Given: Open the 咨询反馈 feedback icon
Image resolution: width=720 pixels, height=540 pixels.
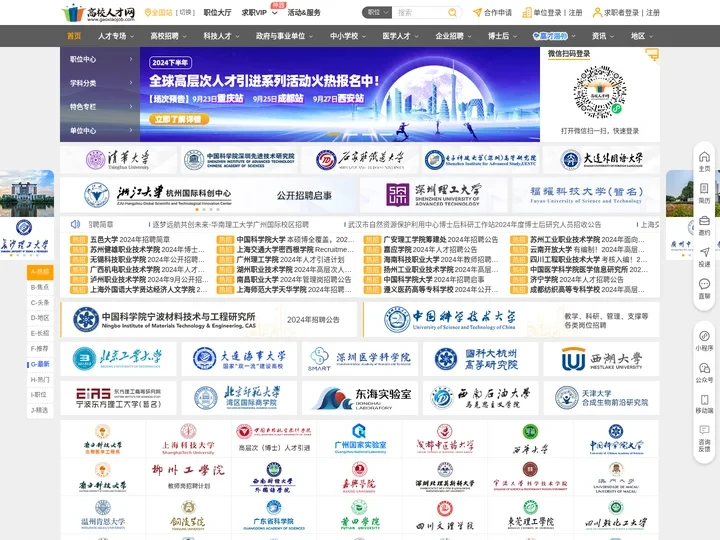Looking at the screenshot, I should (x=704, y=430).
